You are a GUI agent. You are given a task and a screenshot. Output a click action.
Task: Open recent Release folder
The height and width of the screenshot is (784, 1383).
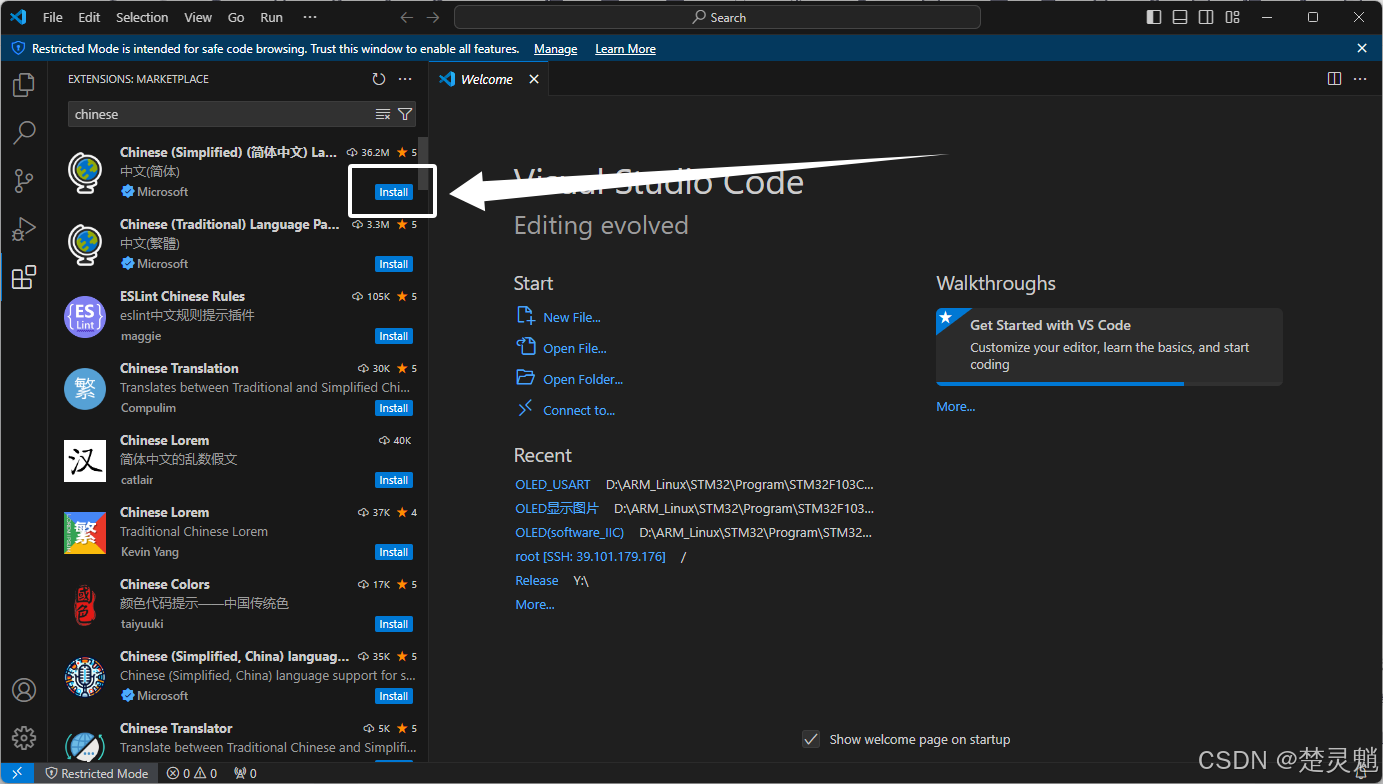(537, 580)
